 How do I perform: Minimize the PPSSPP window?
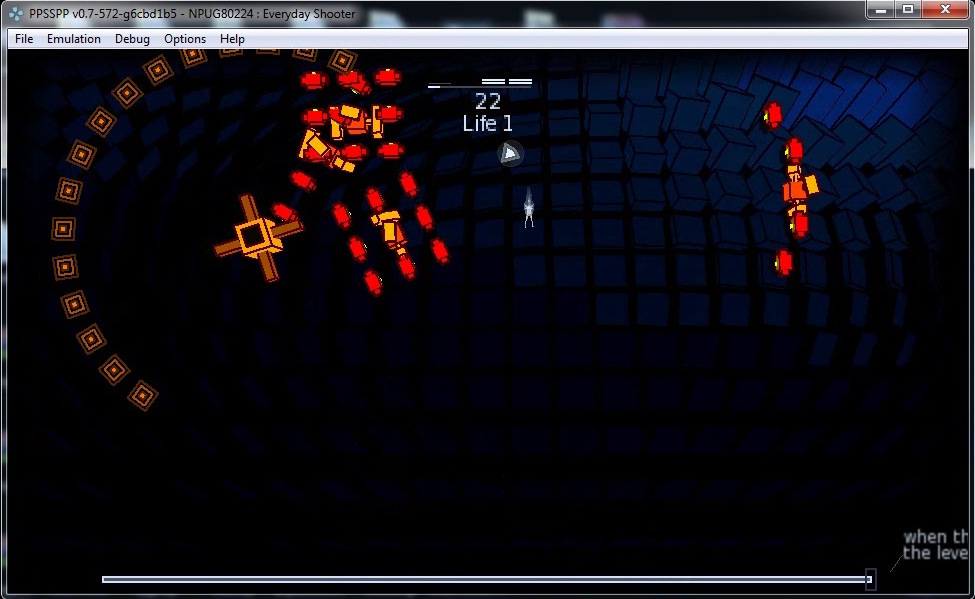point(880,10)
